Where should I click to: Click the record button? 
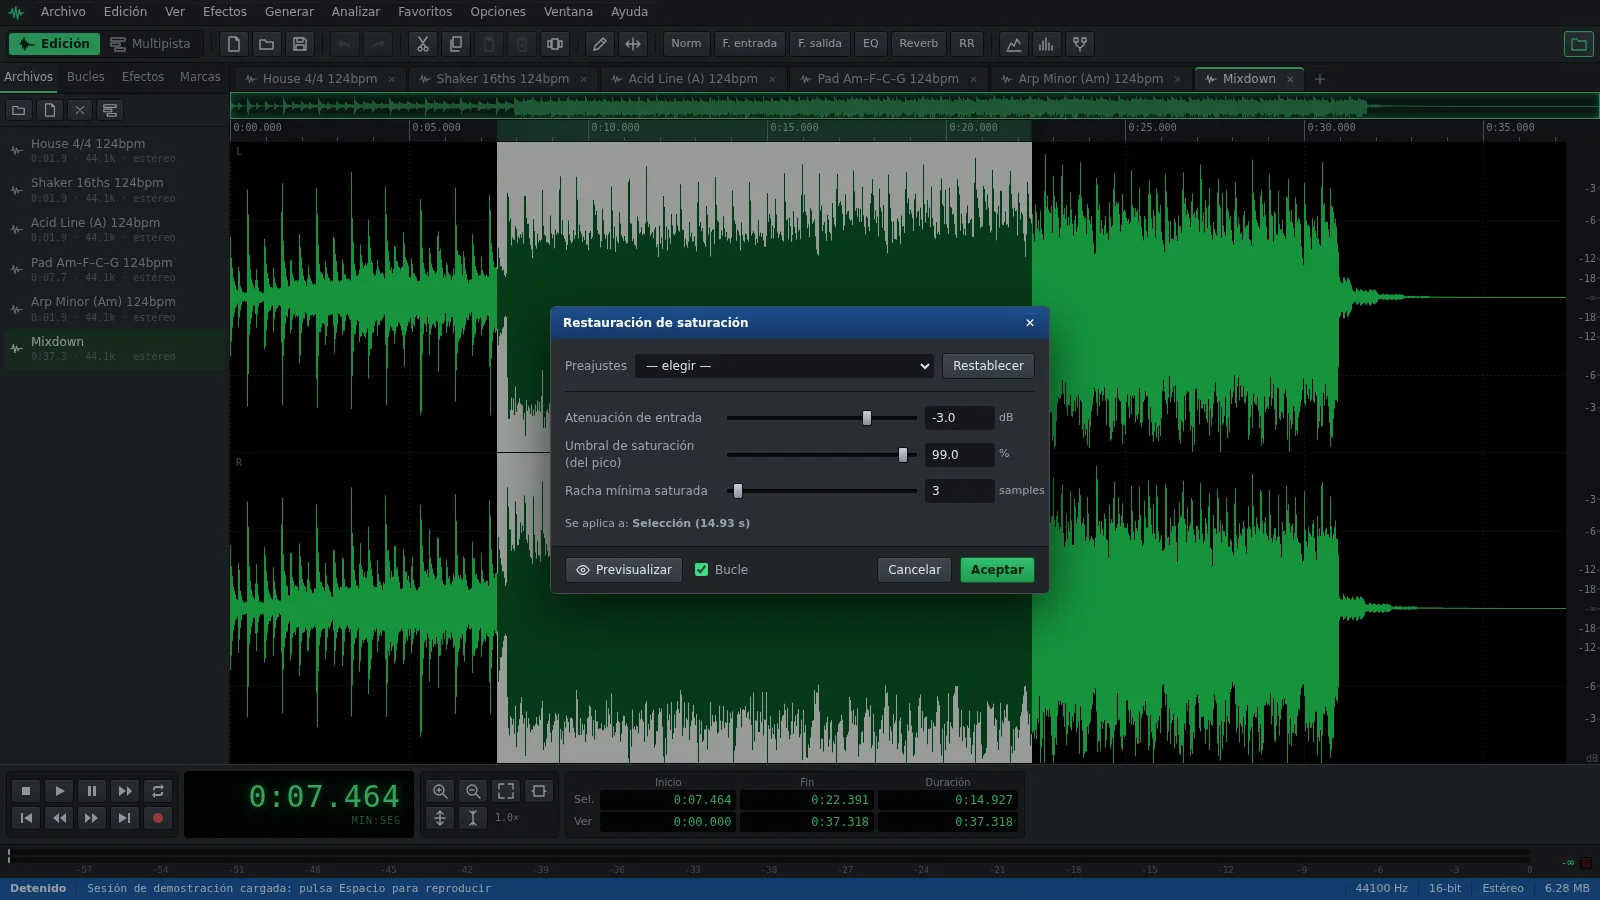point(157,818)
